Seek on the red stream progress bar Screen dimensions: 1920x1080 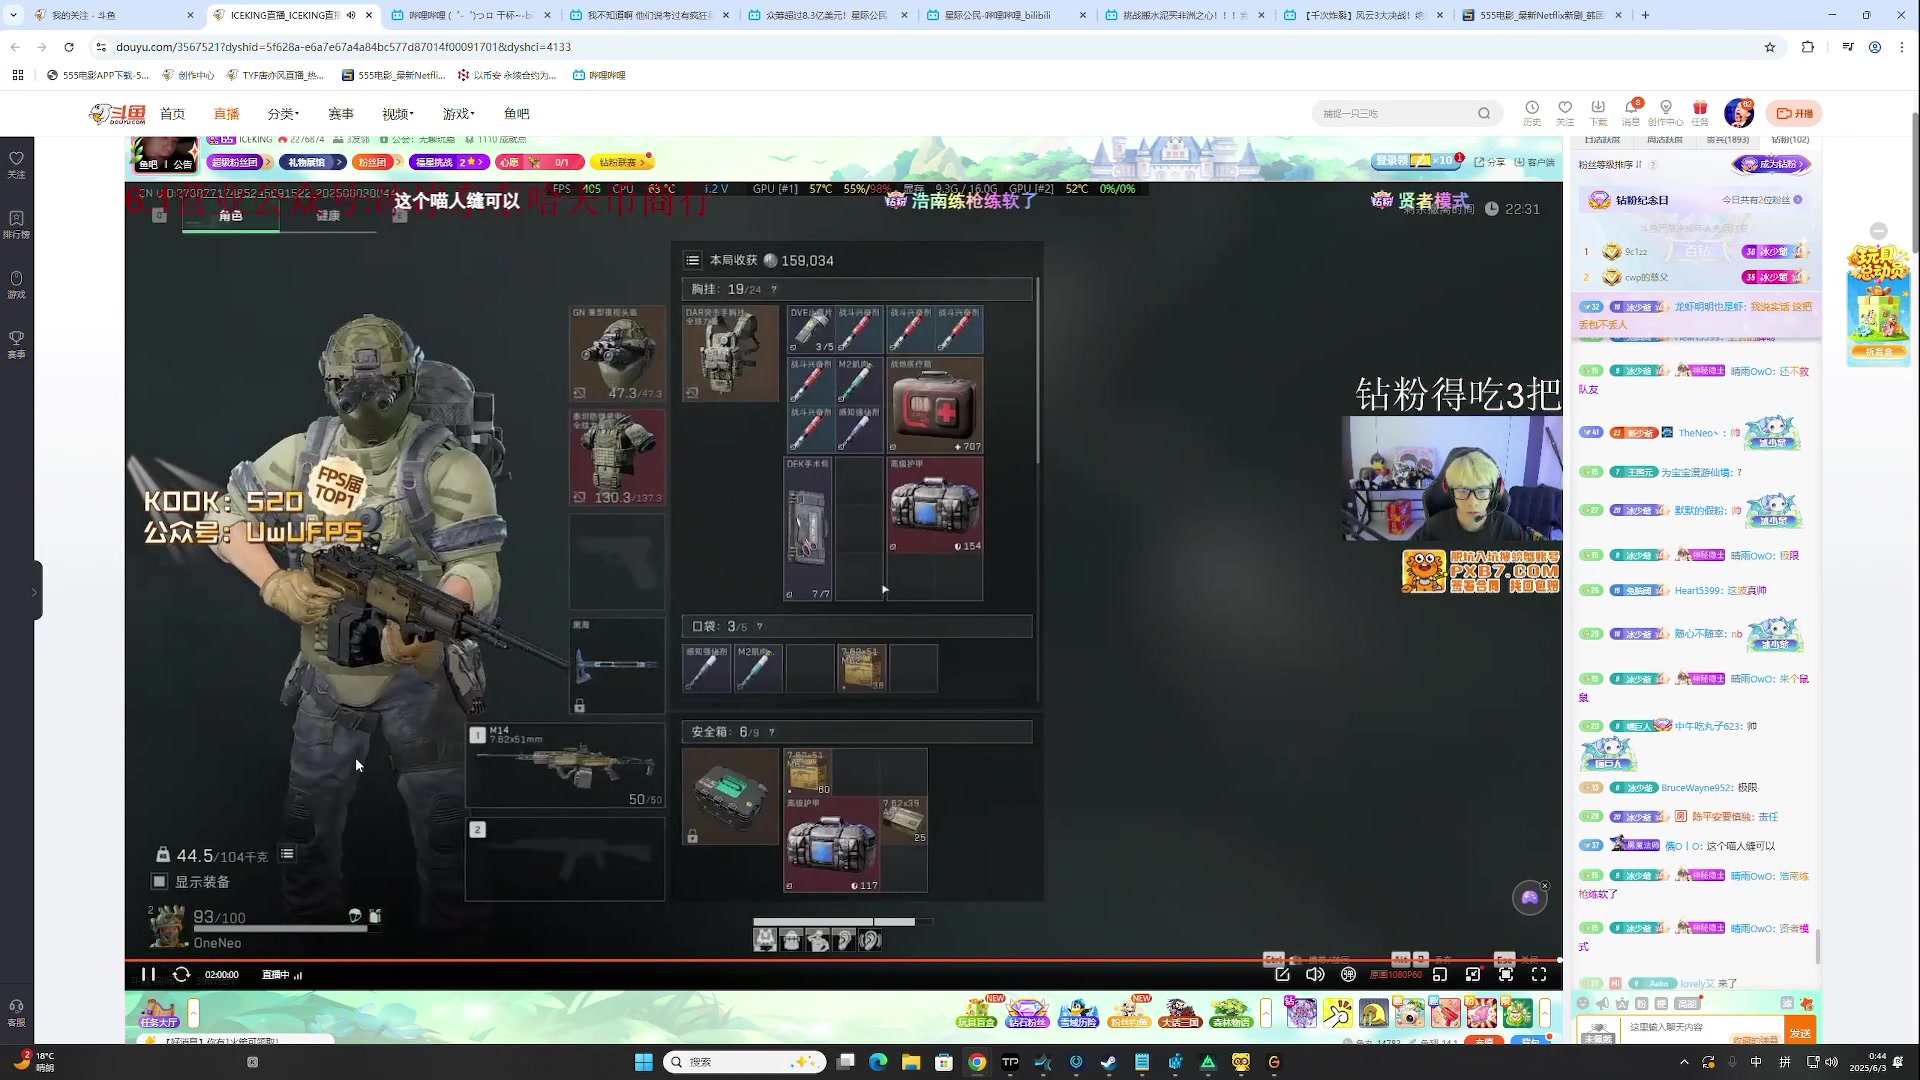point(843,959)
